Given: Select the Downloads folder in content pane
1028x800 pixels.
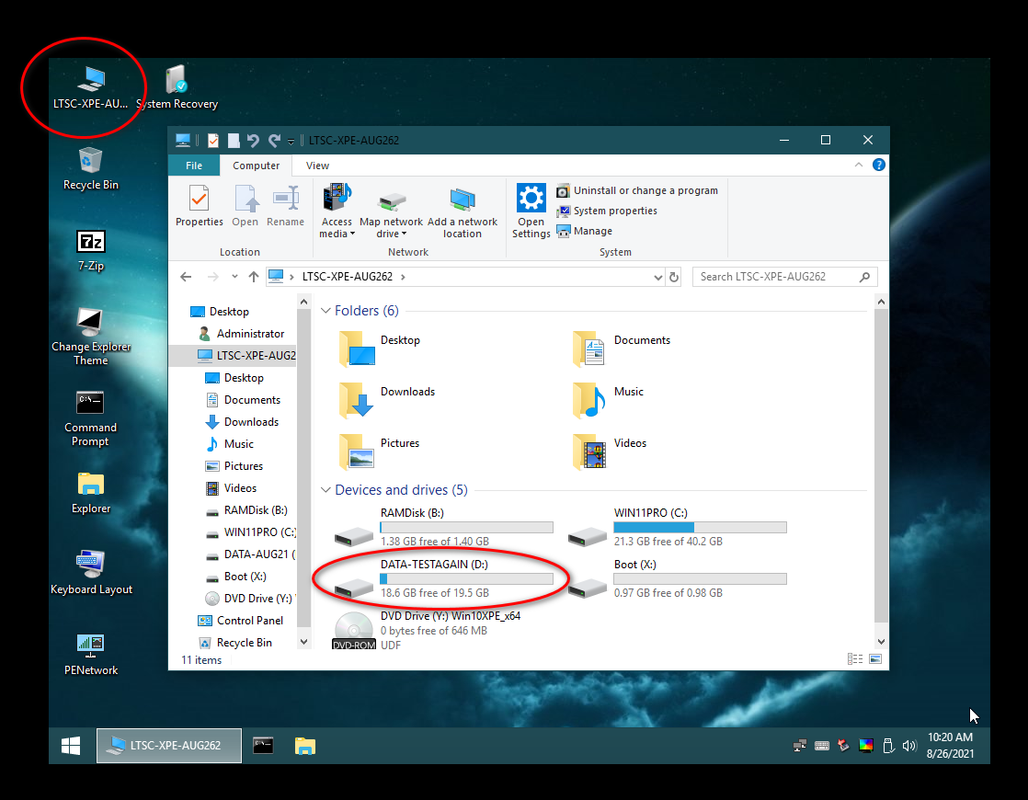Looking at the screenshot, I should (387, 399).
